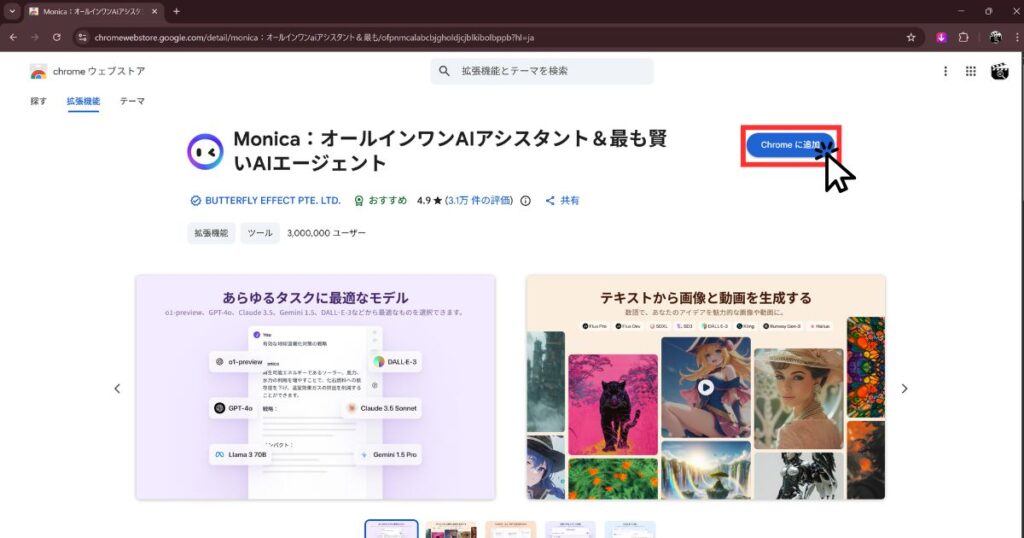Click the Monica extension logo icon
Viewport: 1024px width, 538px height.
click(205, 151)
